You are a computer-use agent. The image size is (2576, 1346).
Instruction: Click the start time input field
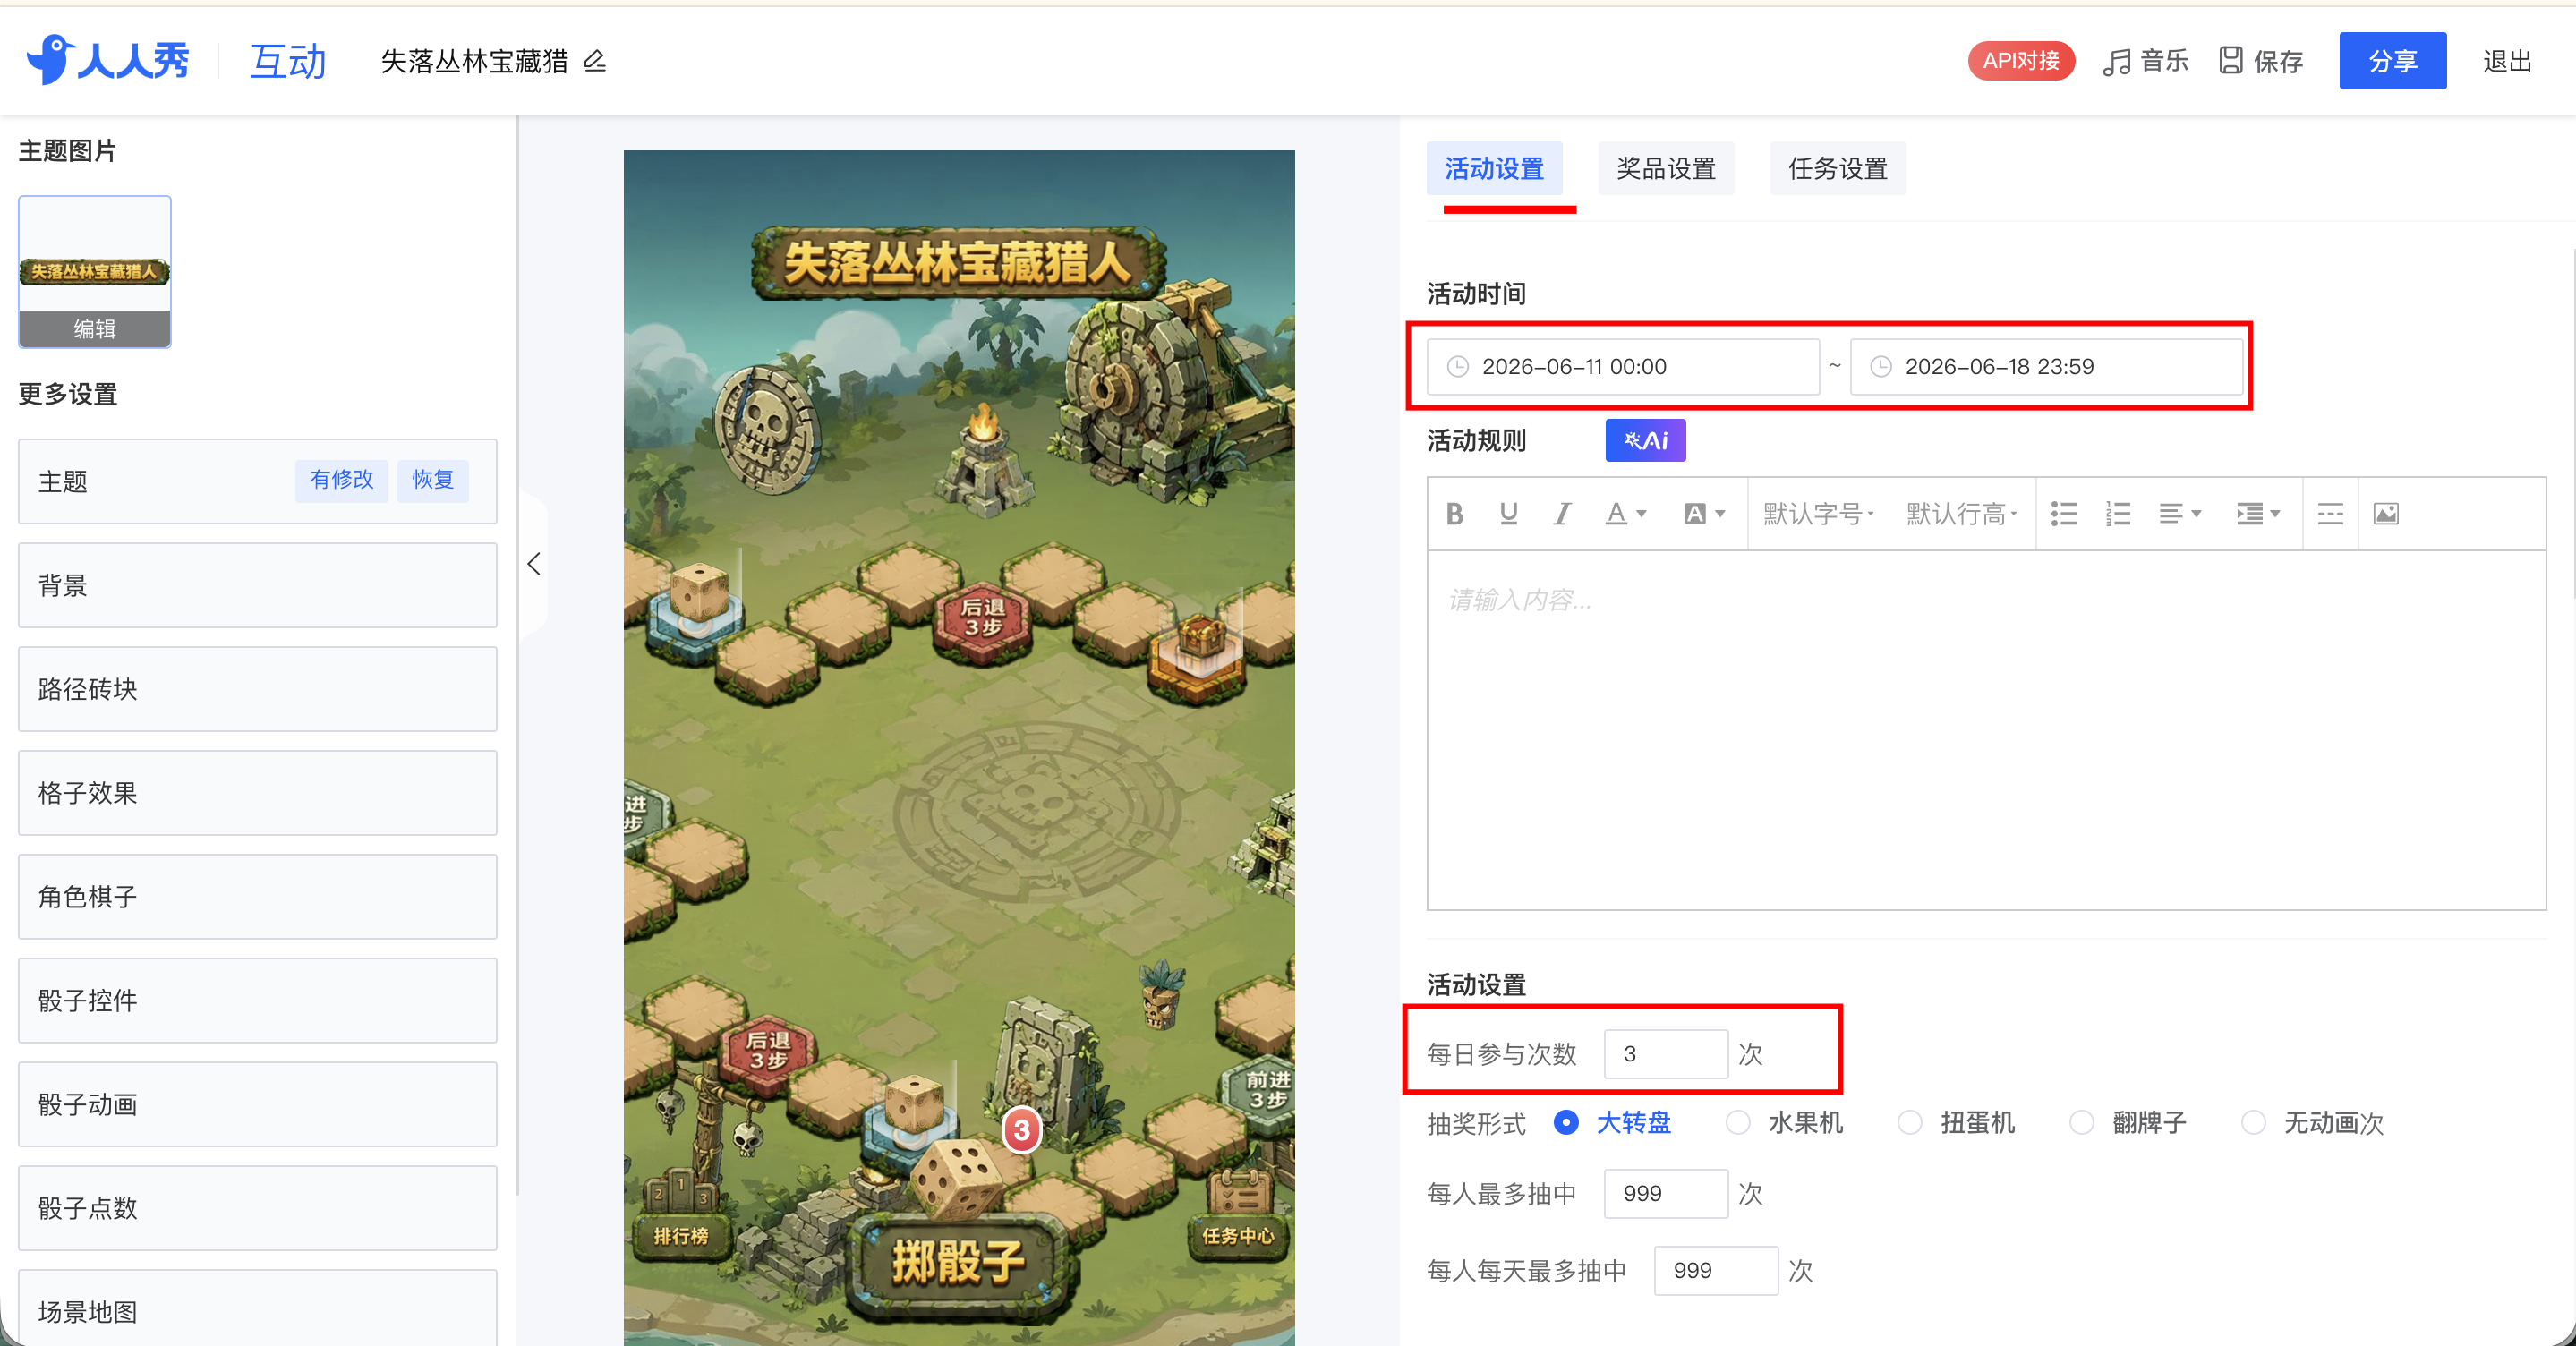click(x=1622, y=367)
